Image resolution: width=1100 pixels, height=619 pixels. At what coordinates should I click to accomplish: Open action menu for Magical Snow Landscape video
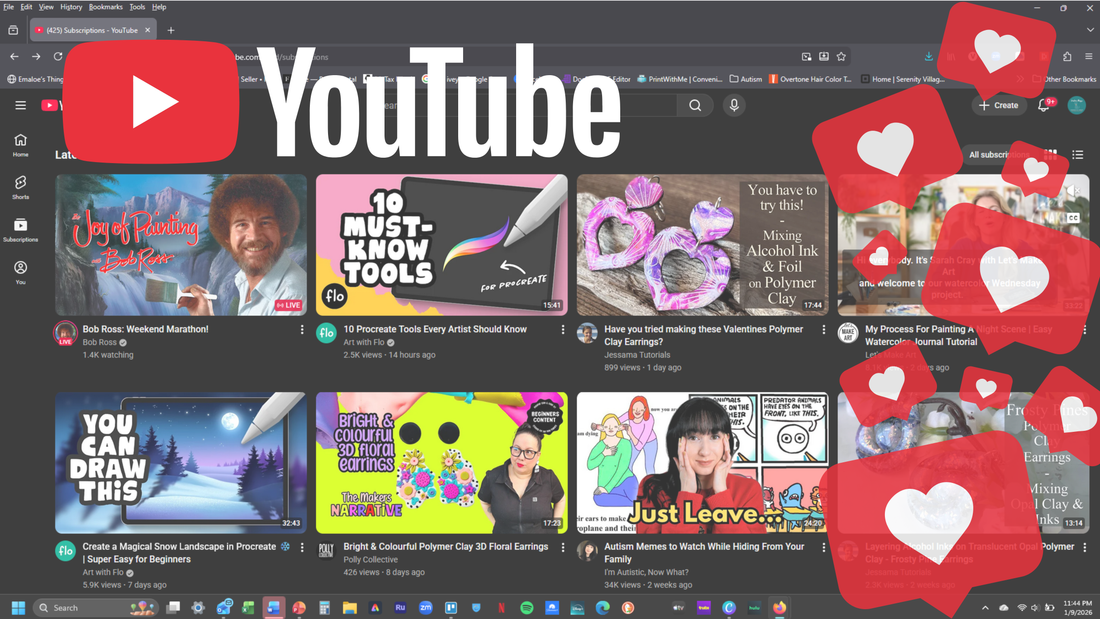tap(302, 547)
